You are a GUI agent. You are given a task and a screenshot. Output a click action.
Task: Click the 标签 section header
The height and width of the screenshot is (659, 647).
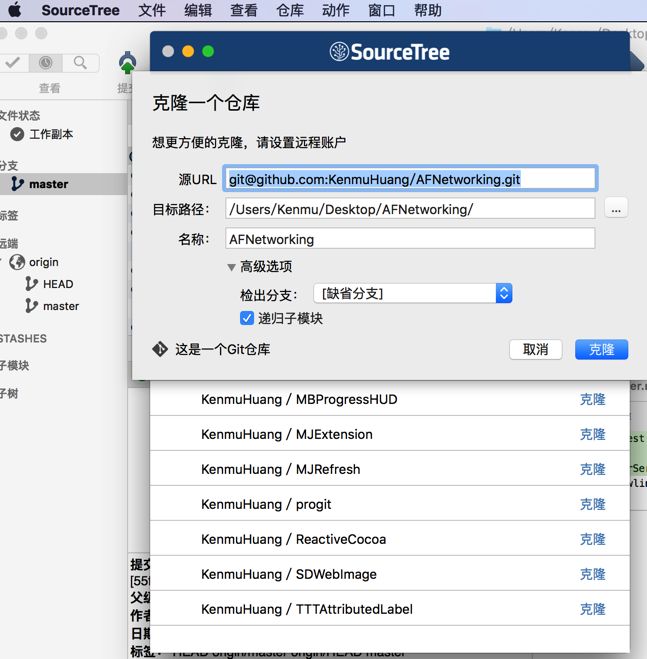[9, 216]
